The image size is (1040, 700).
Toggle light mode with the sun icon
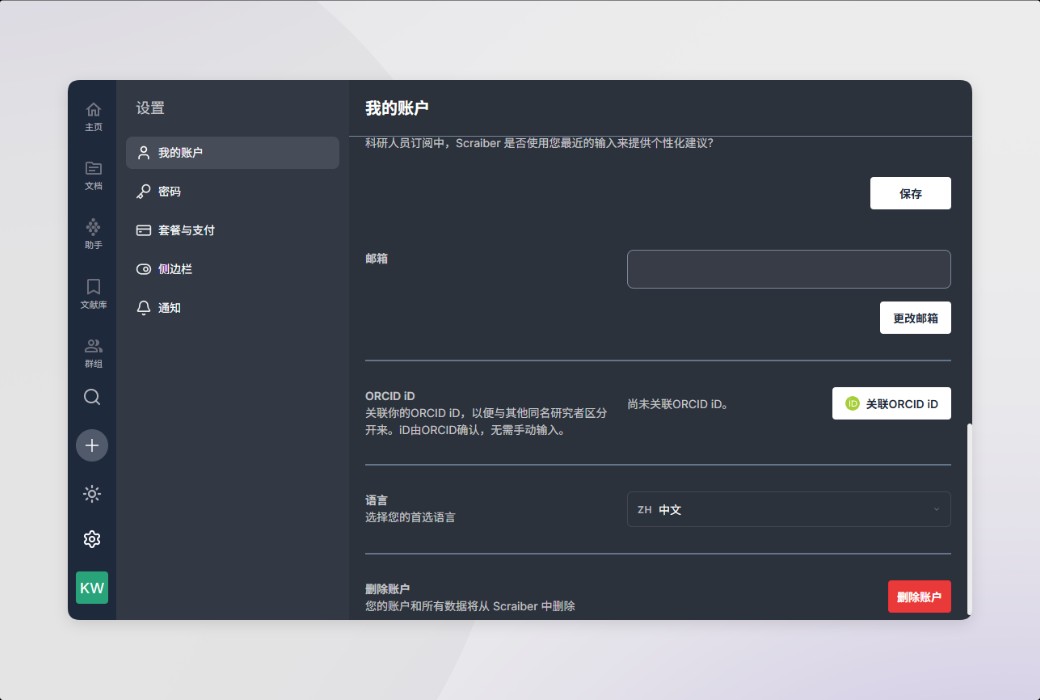[92, 494]
